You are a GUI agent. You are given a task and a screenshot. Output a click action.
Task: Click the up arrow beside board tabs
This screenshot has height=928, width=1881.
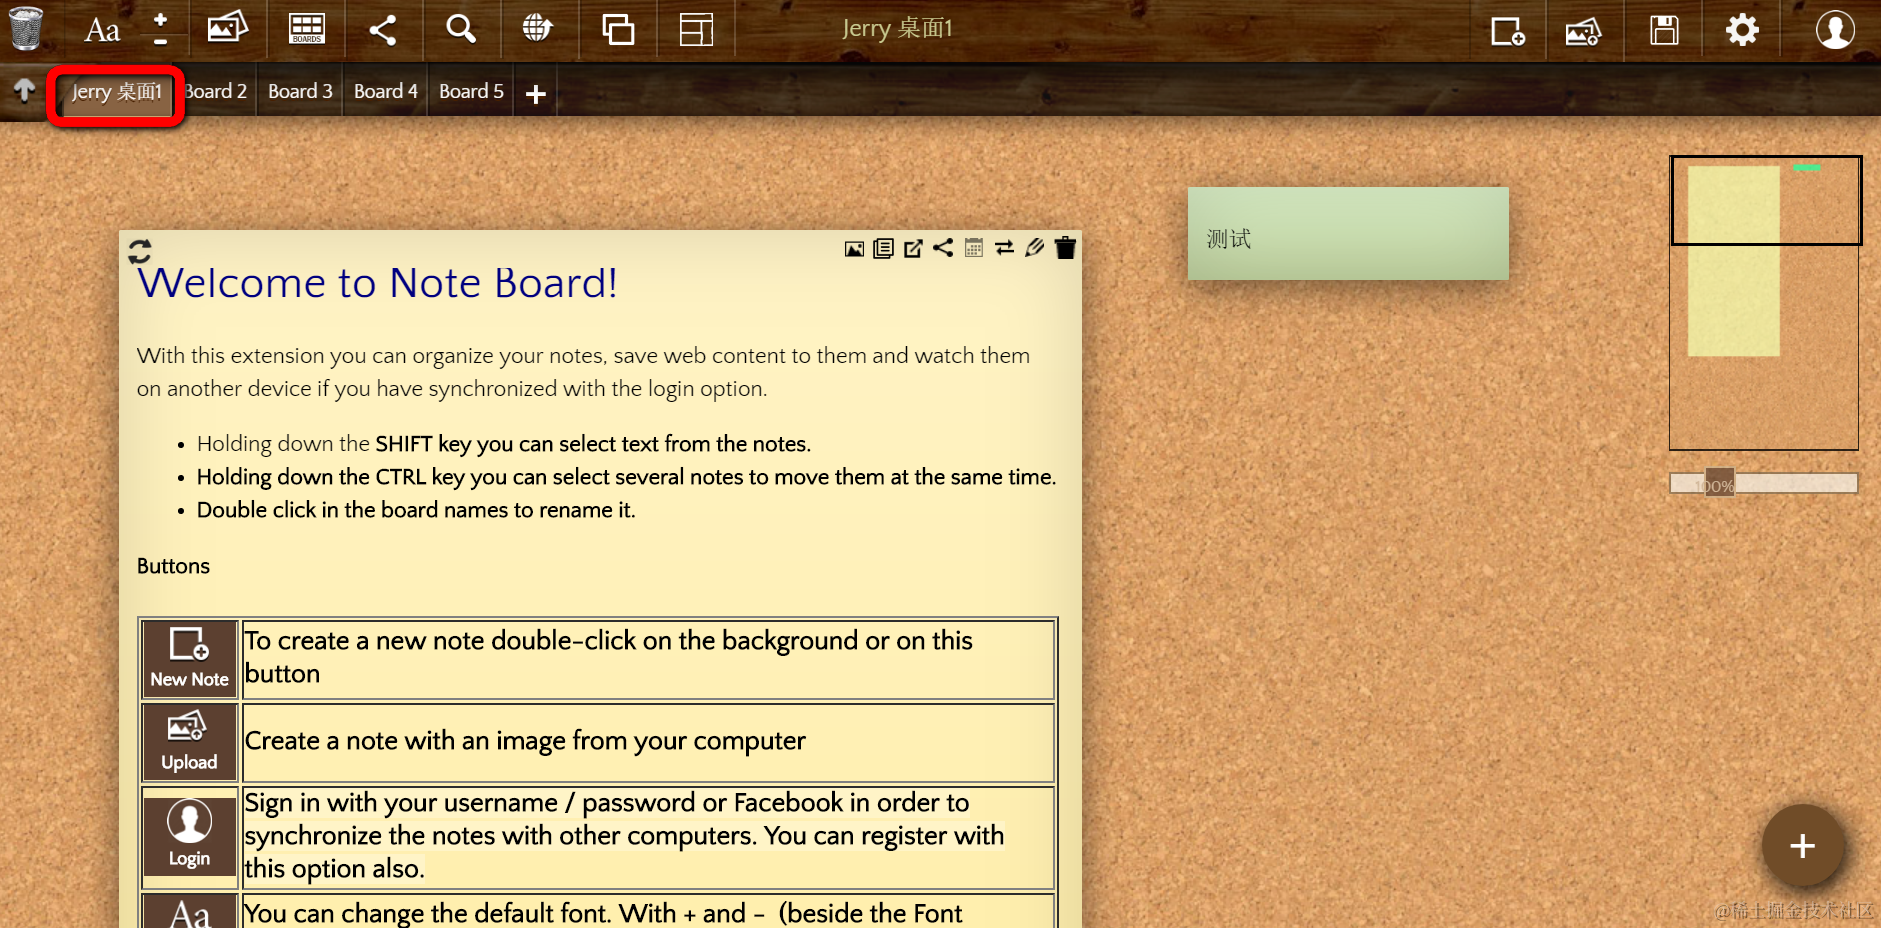24,90
